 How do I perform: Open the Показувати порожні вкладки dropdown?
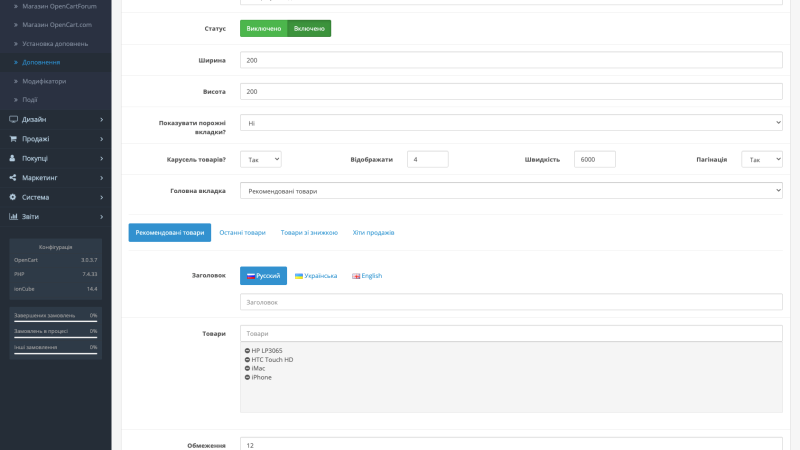[511, 123]
